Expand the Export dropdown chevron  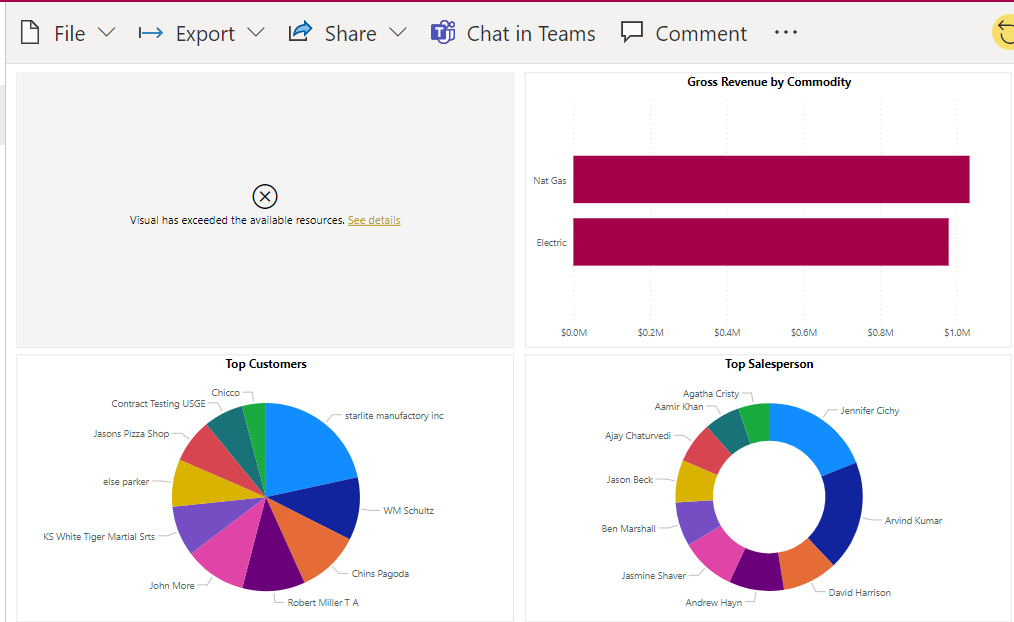click(256, 32)
